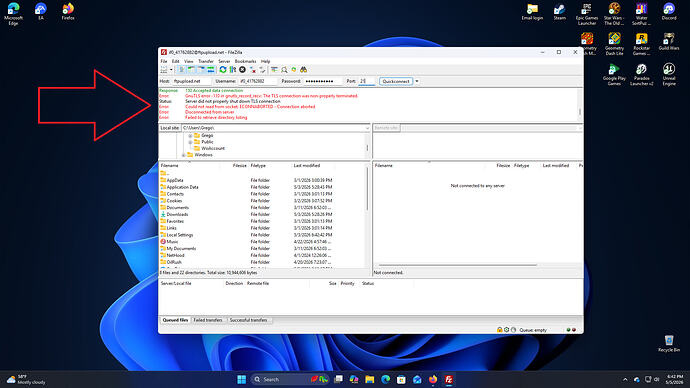Click the Username input field

(x=258, y=81)
